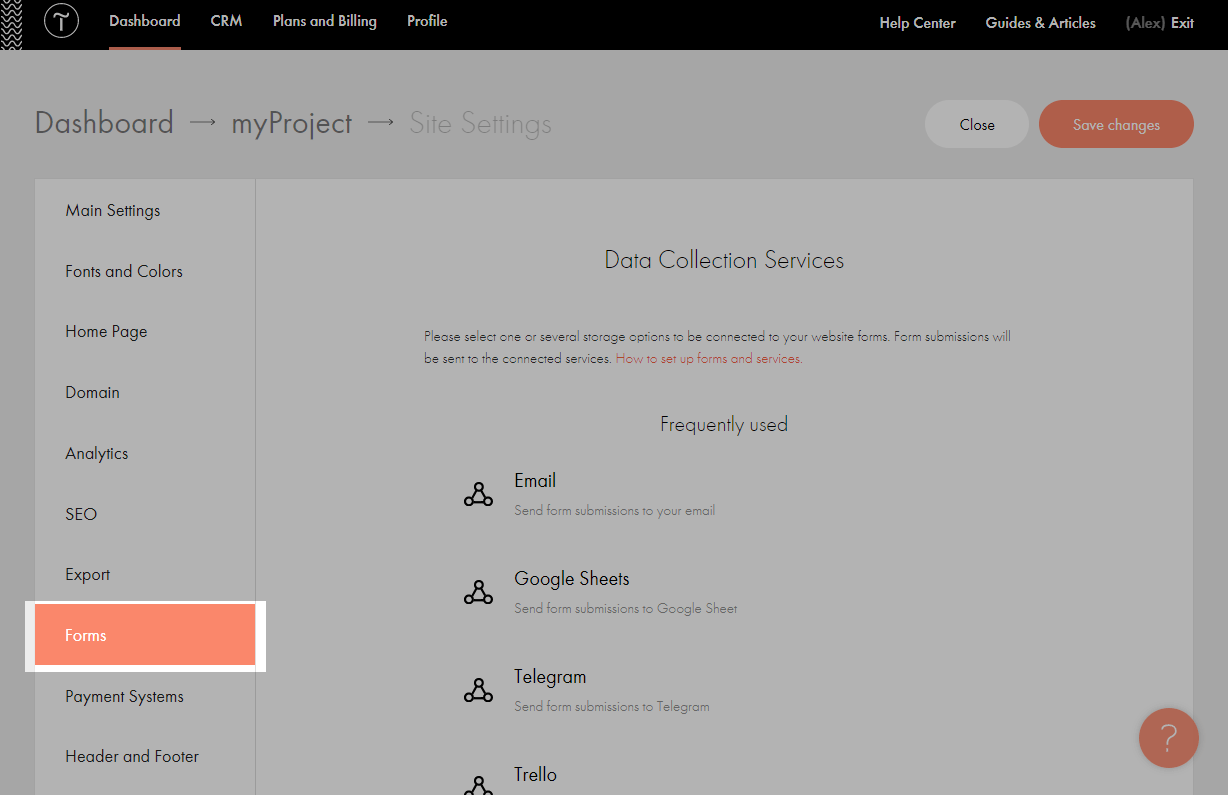Open the CRM menu item
The height and width of the screenshot is (795, 1228).
(226, 21)
